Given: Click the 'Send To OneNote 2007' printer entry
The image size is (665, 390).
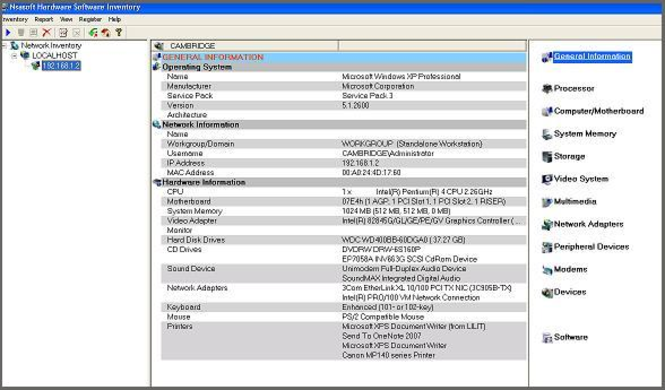Looking at the screenshot, I should click(382, 336).
